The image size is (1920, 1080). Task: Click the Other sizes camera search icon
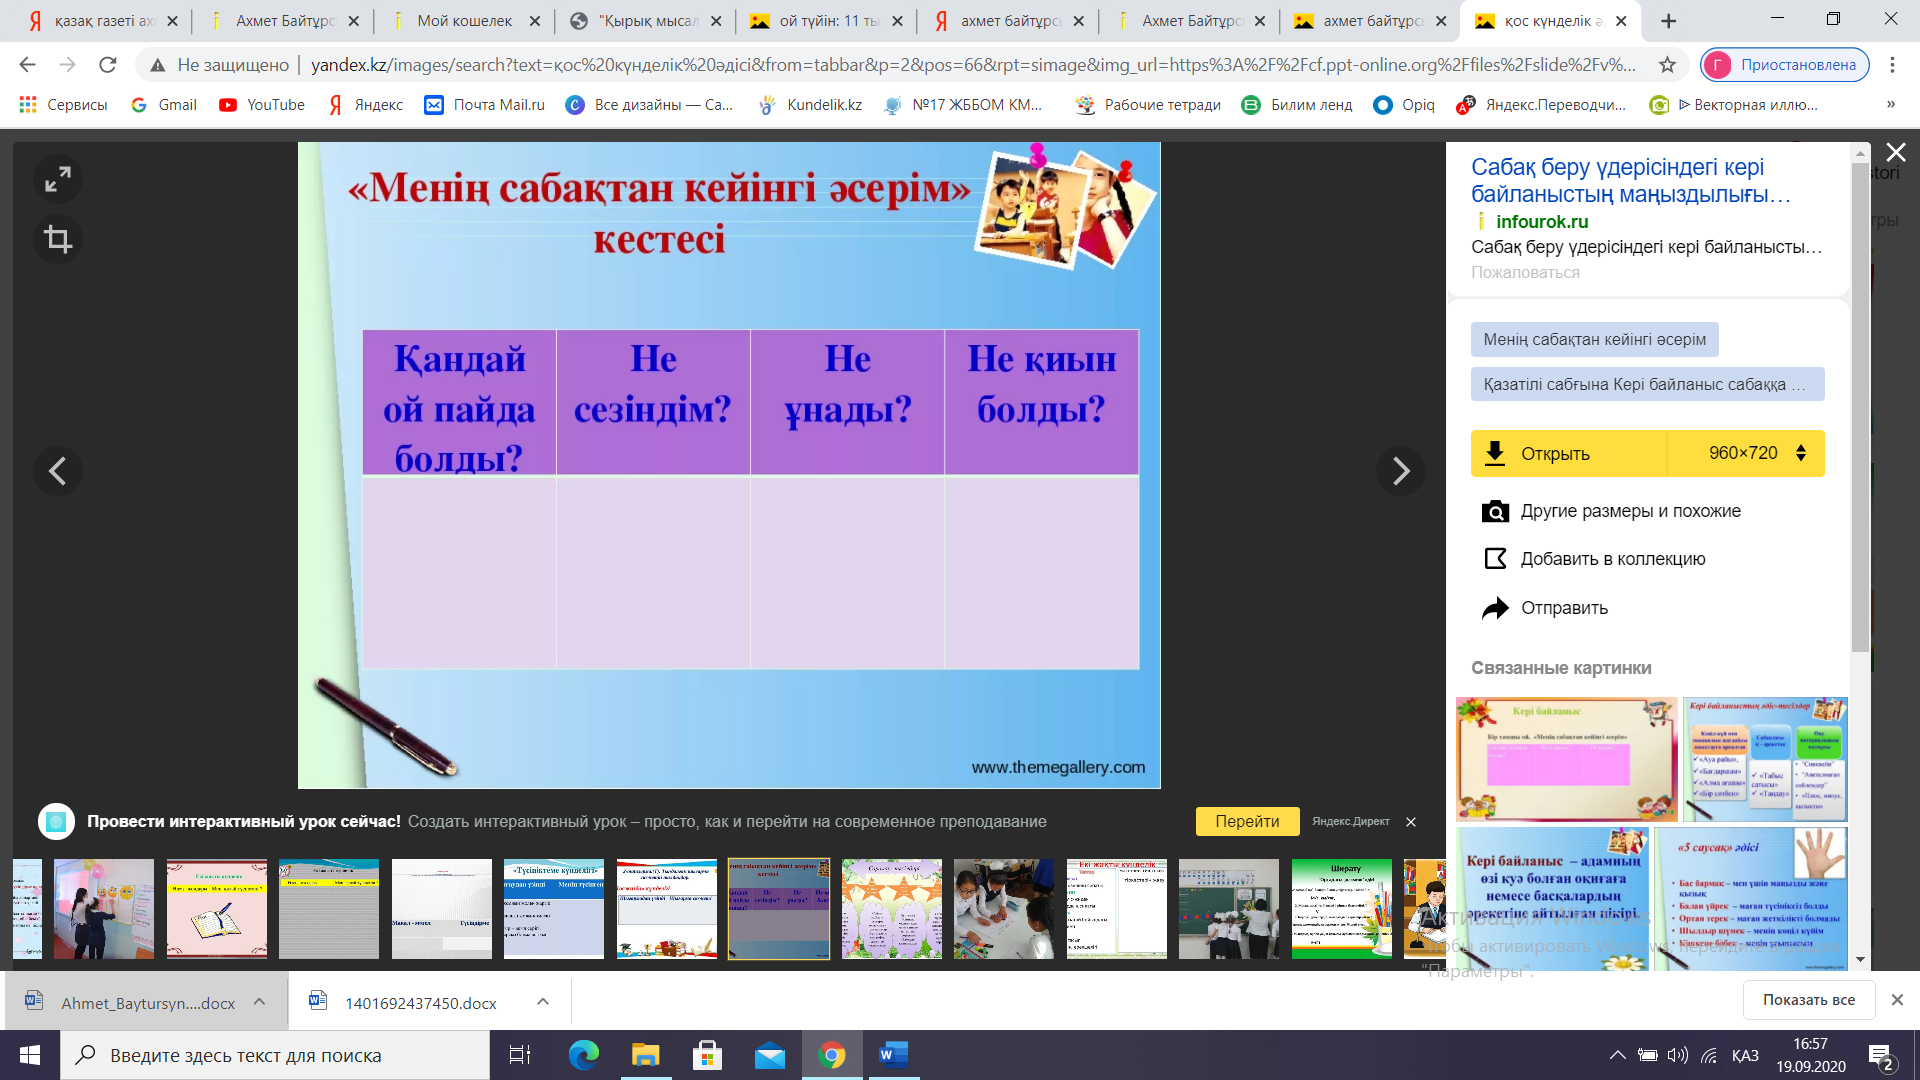click(1495, 511)
